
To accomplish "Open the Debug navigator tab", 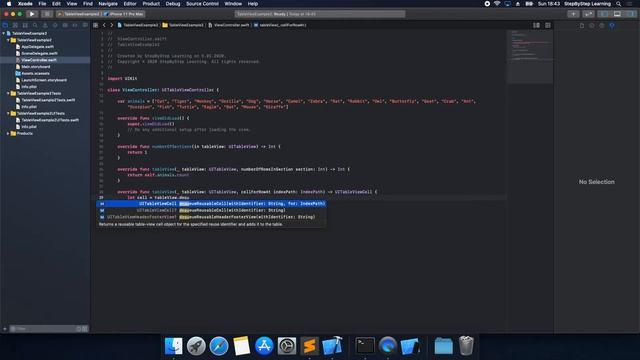I will tap(65, 25).
